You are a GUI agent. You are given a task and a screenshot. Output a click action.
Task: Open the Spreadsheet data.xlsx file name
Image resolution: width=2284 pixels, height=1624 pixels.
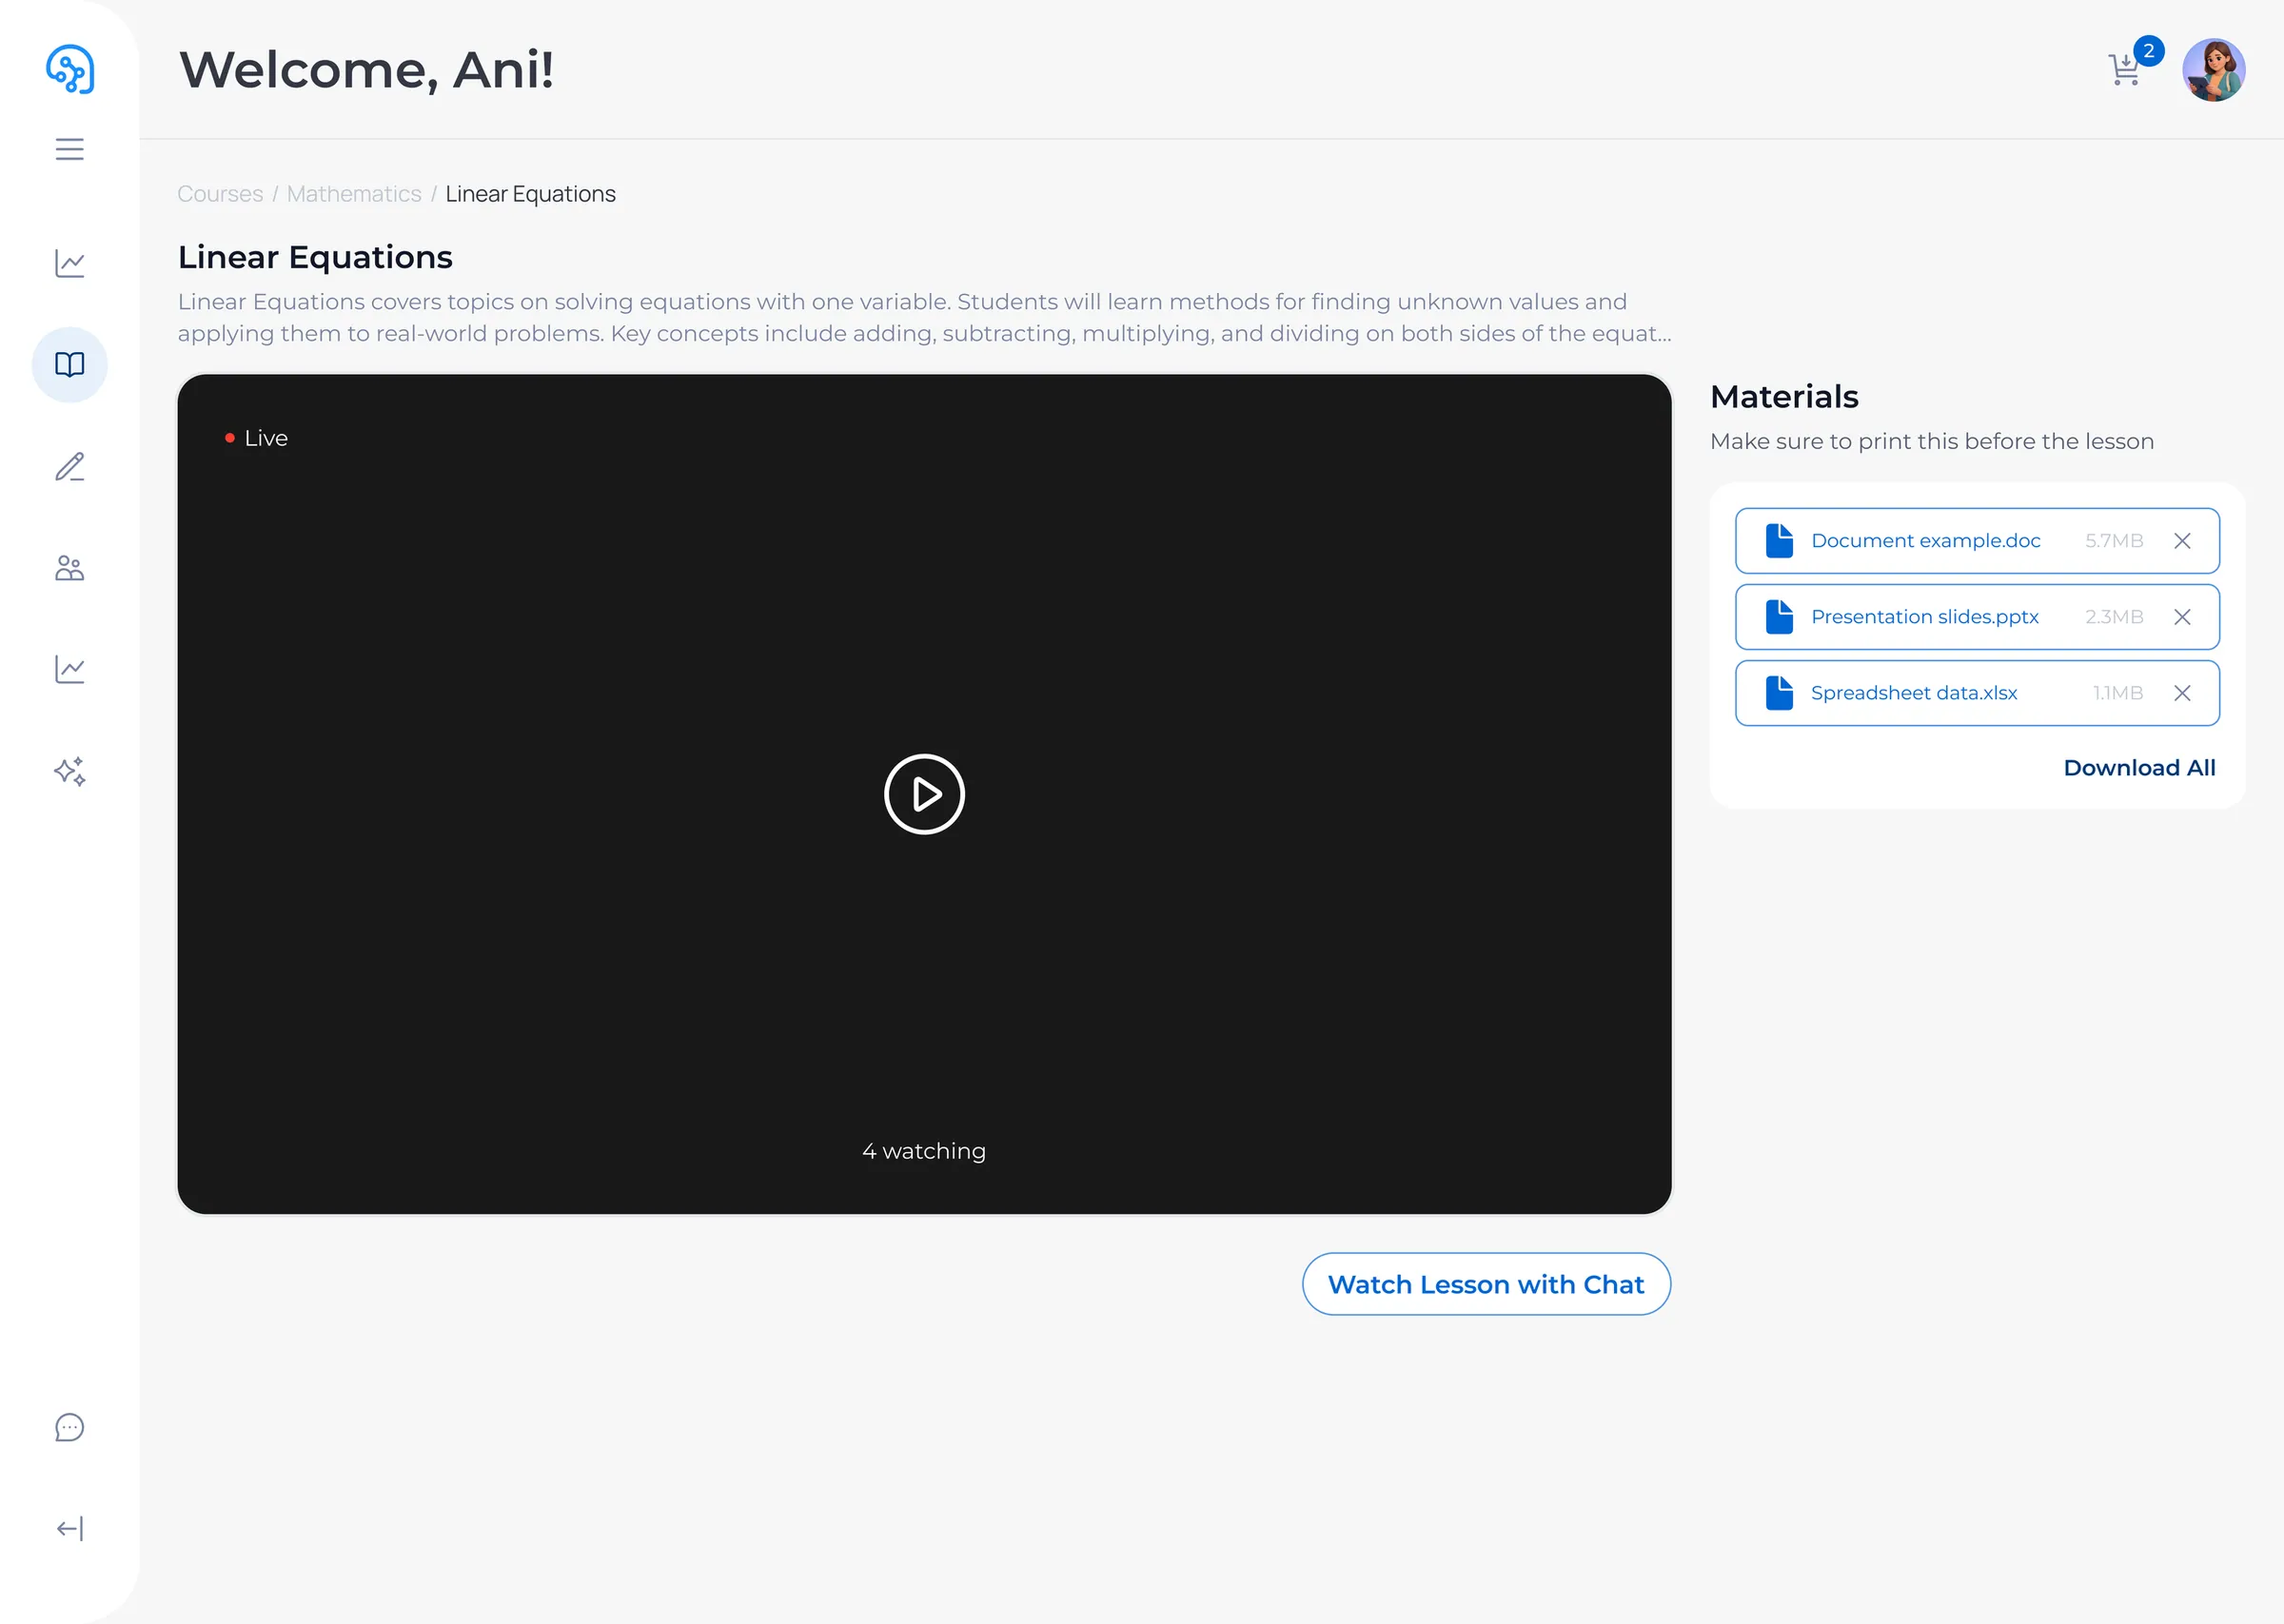click(1914, 693)
